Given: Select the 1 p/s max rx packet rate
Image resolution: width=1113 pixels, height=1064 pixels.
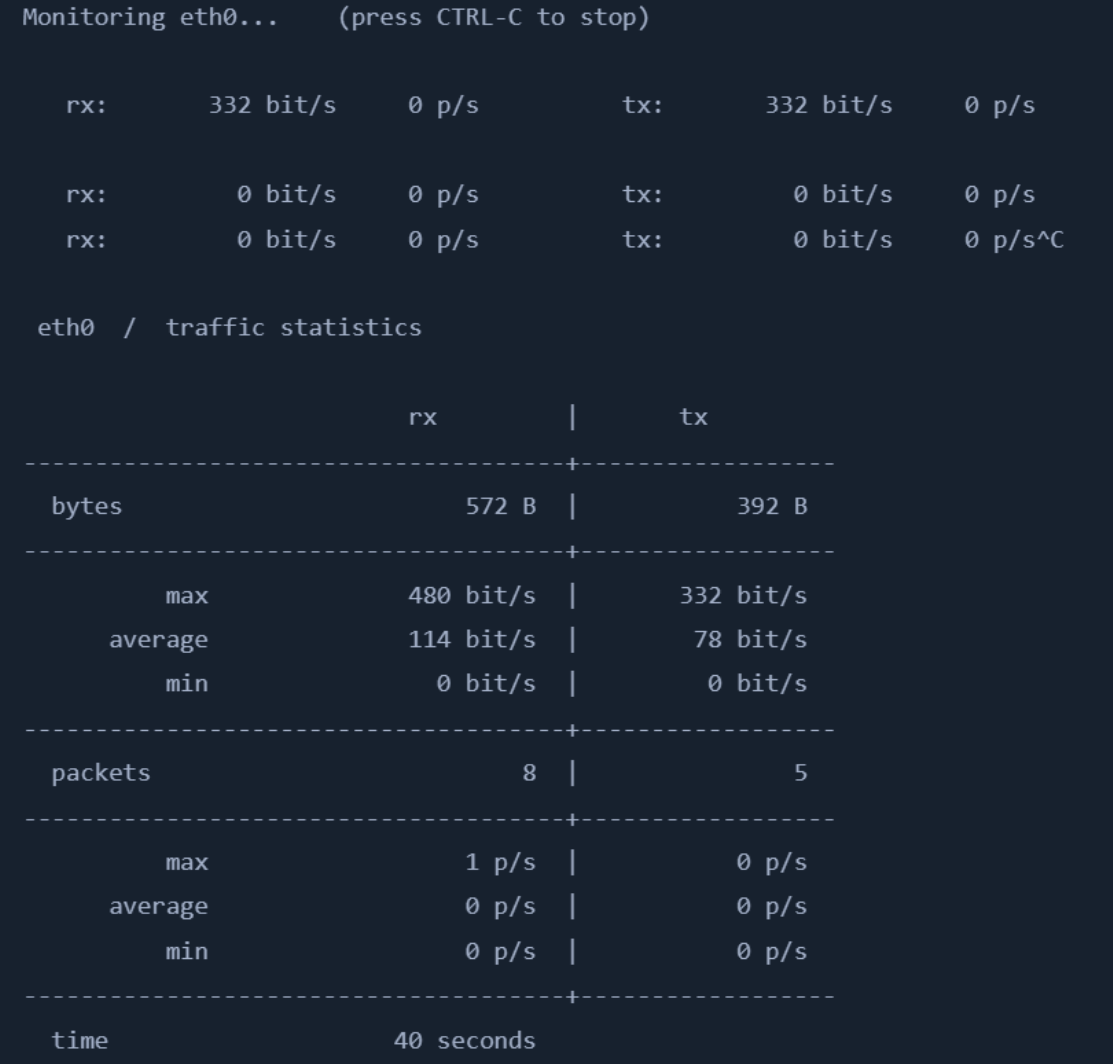Looking at the screenshot, I should [500, 862].
